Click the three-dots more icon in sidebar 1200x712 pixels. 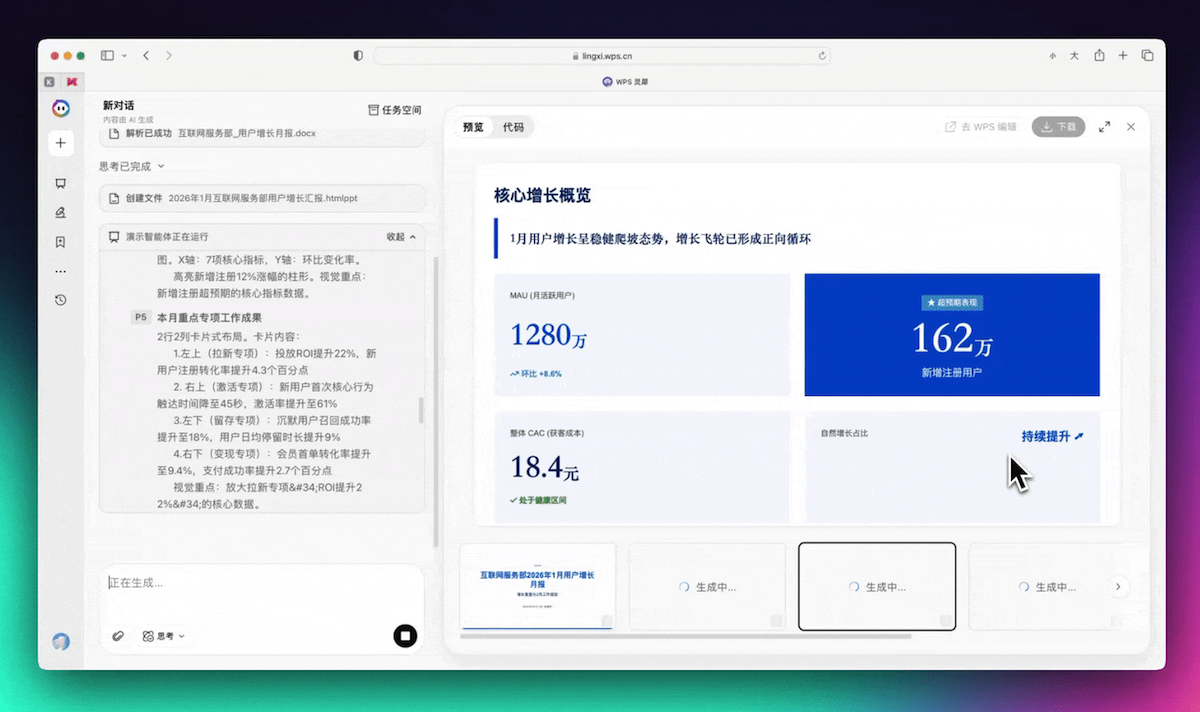[61, 271]
